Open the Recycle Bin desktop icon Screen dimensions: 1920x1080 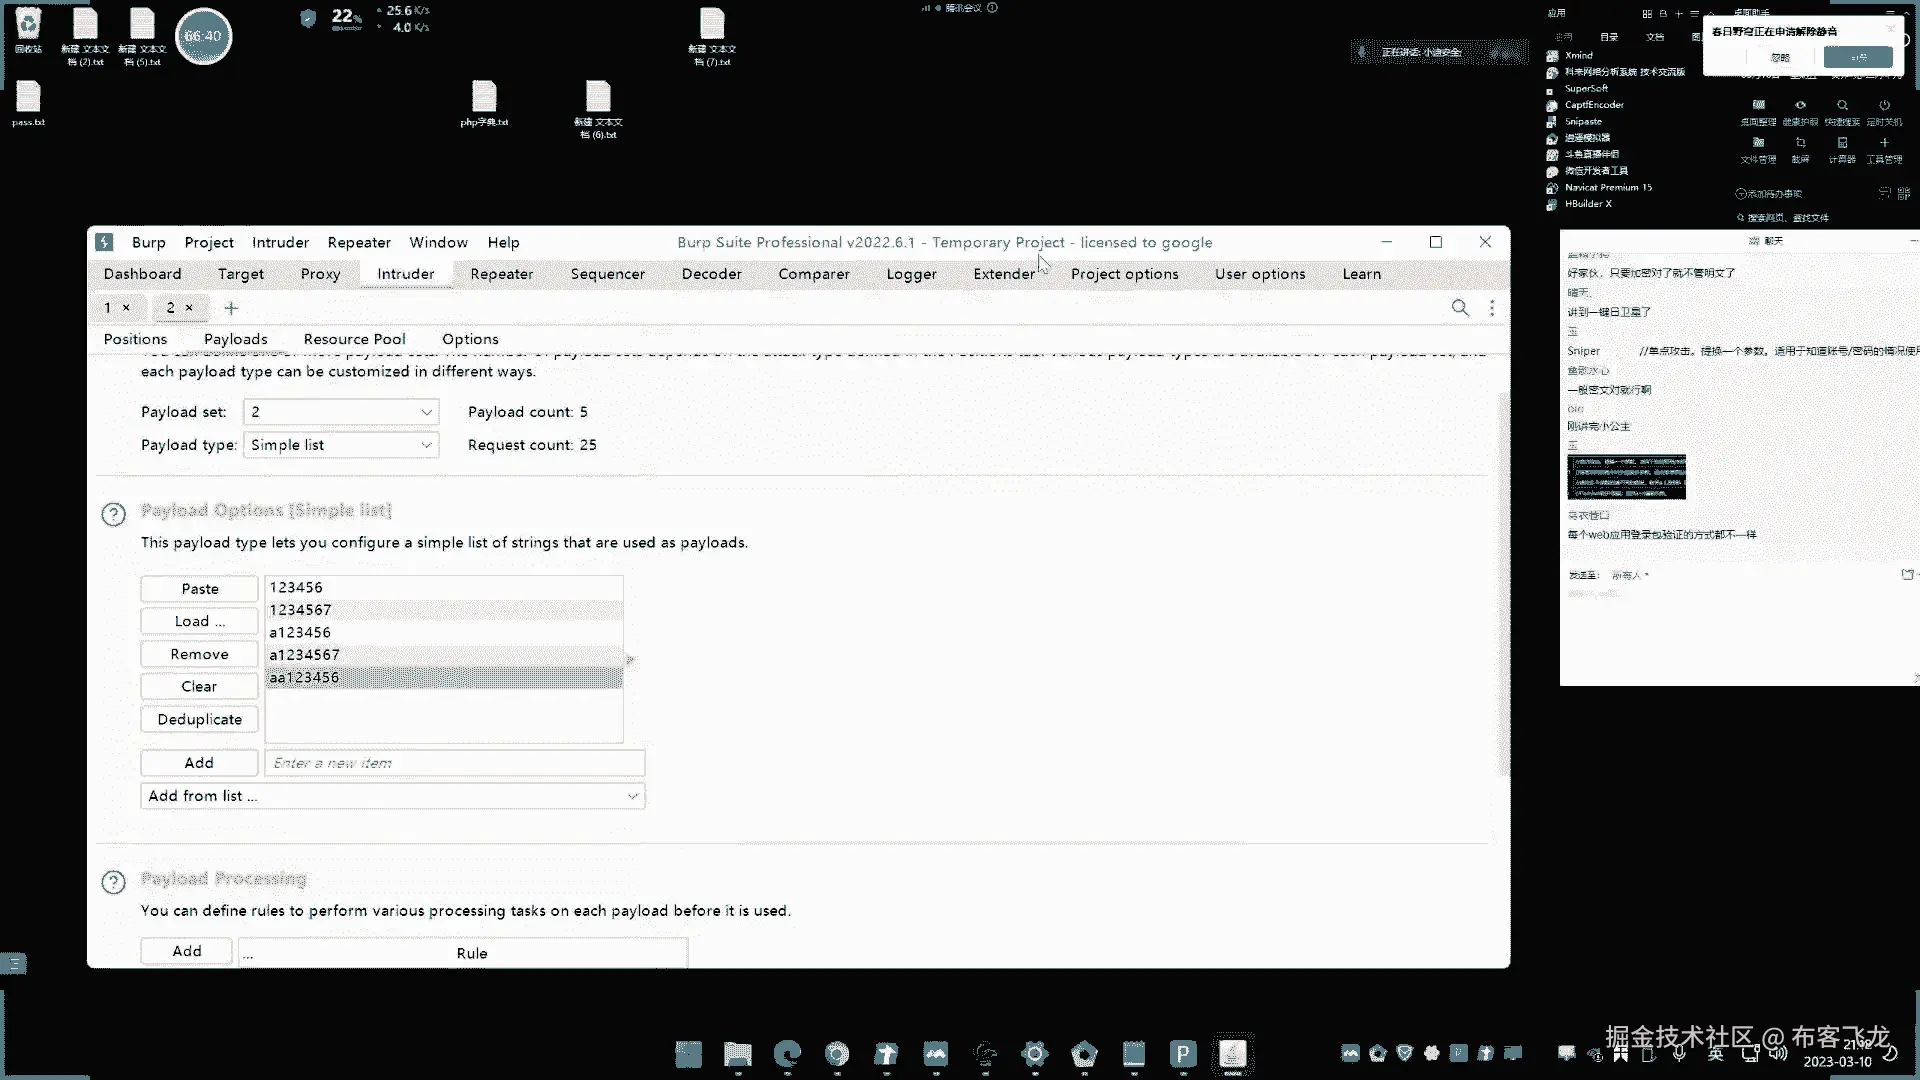[28, 28]
